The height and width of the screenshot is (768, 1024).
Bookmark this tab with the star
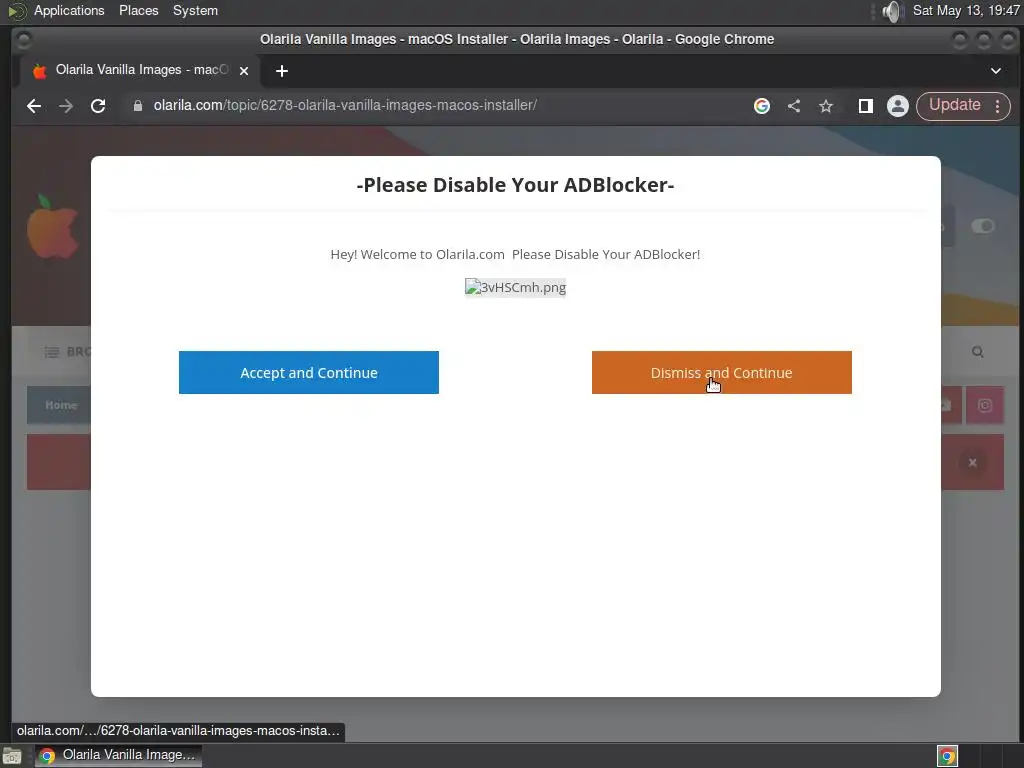tap(826, 106)
